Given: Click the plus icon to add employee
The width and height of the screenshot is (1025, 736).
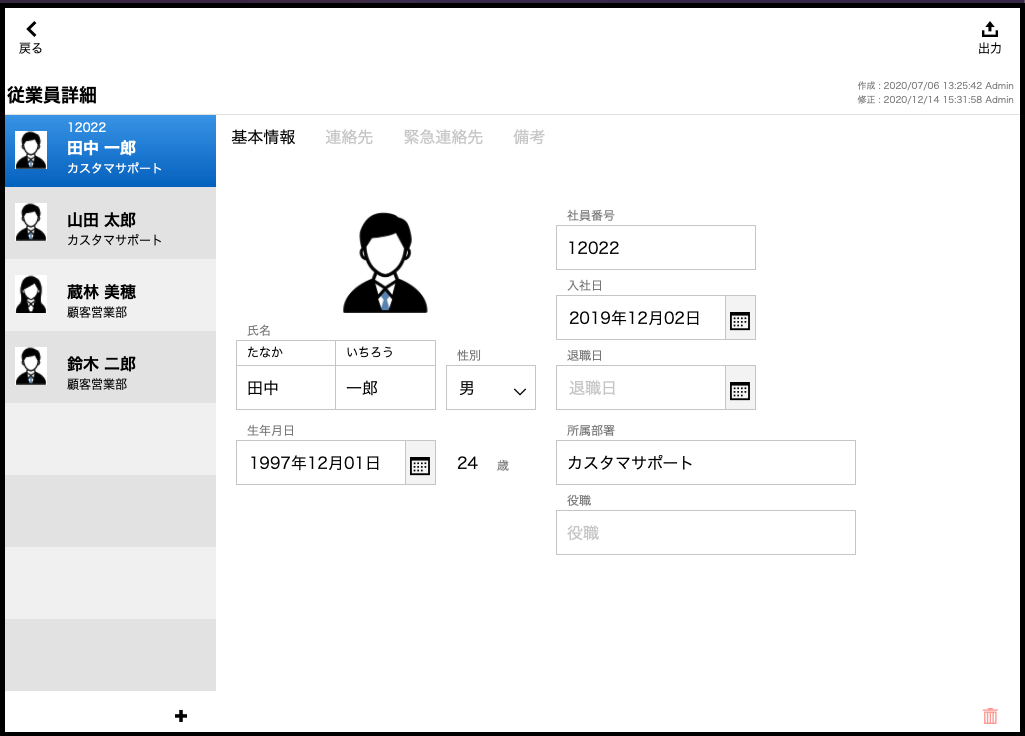Looking at the screenshot, I should [181, 715].
